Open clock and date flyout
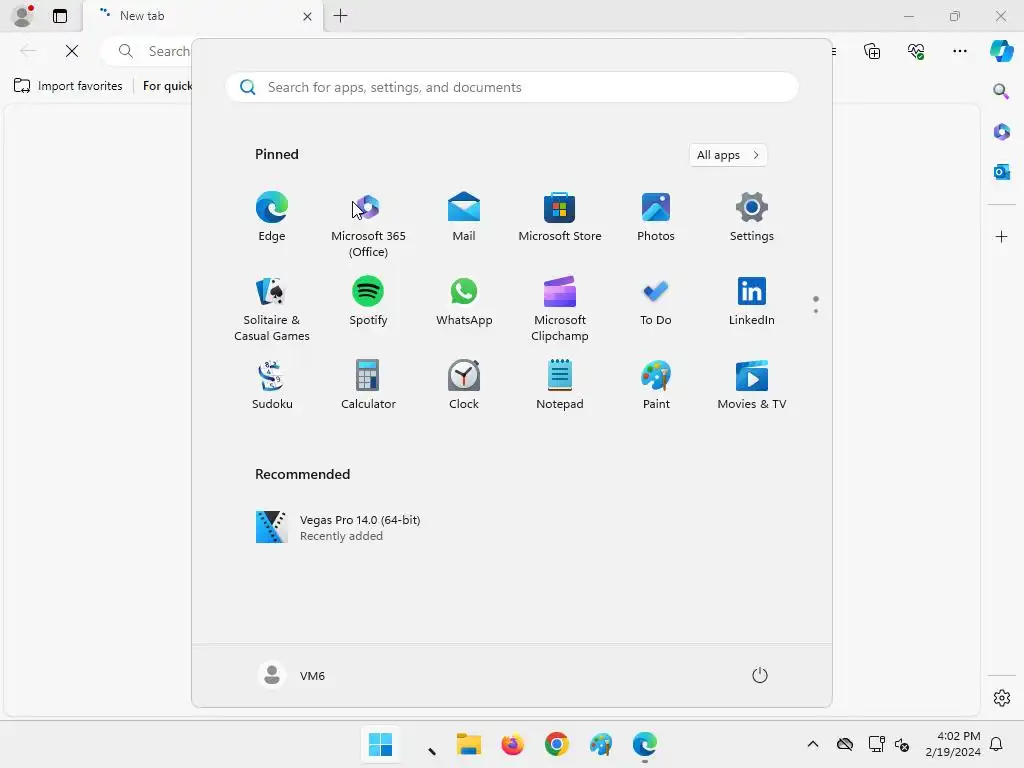 coord(953,744)
